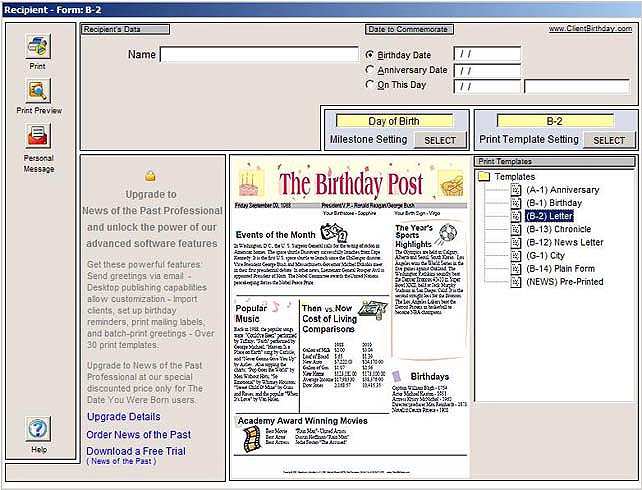This screenshot has height=490, width=642.
Task: Click the Academy Award Winning Movies heading
Action: click(303, 421)
